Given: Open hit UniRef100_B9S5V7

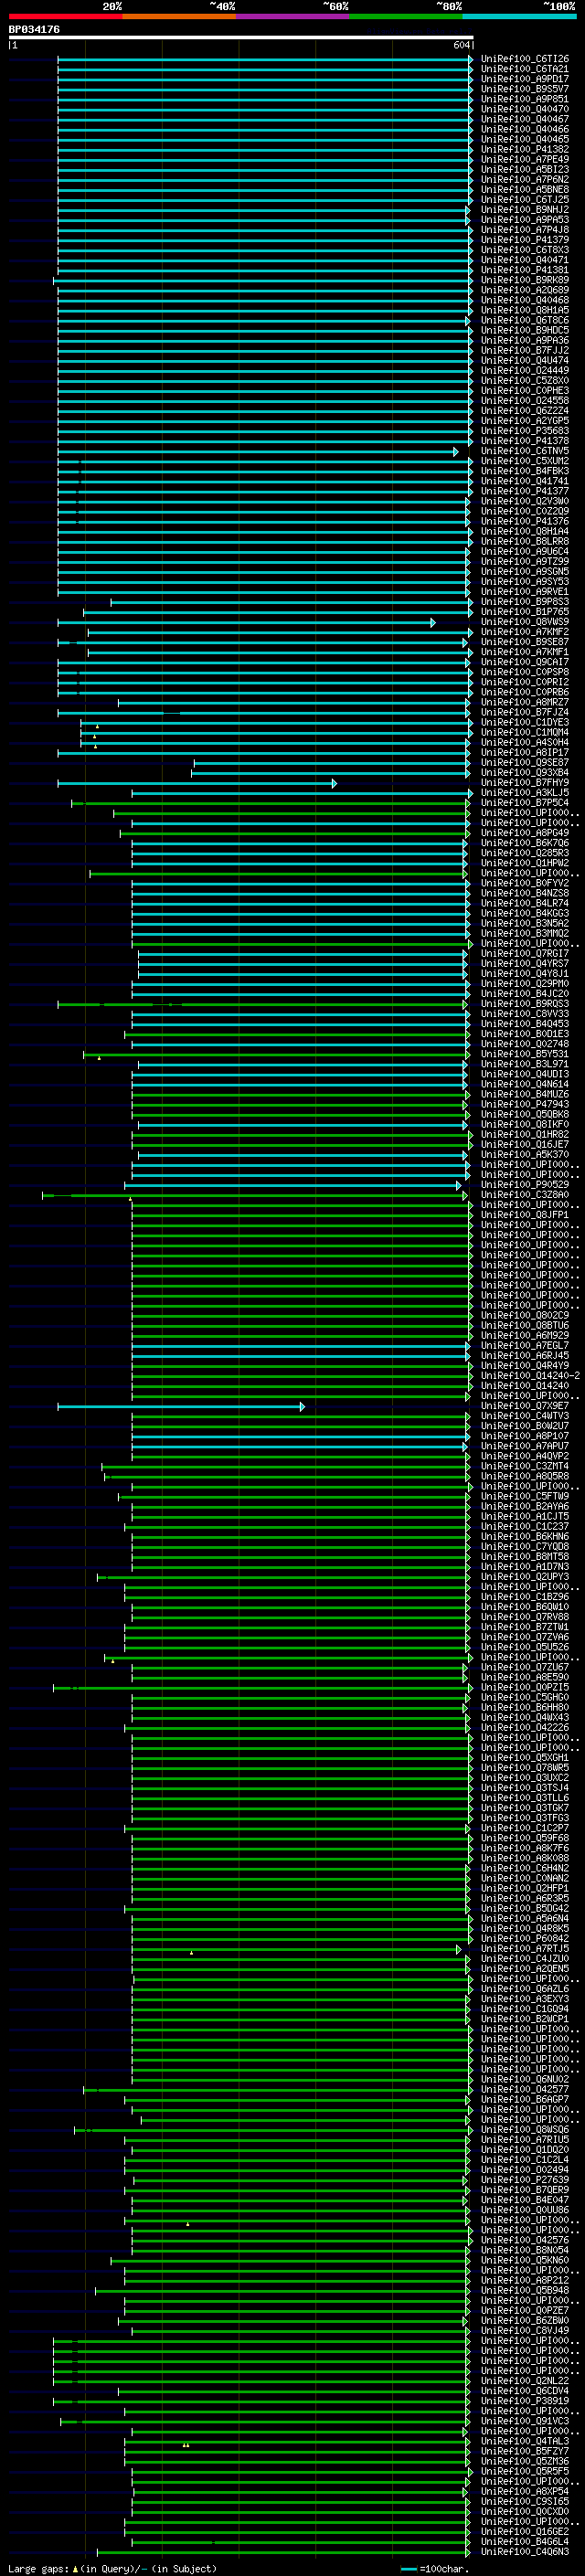Looking at the screenshot, I should click(x=525, y=89).
